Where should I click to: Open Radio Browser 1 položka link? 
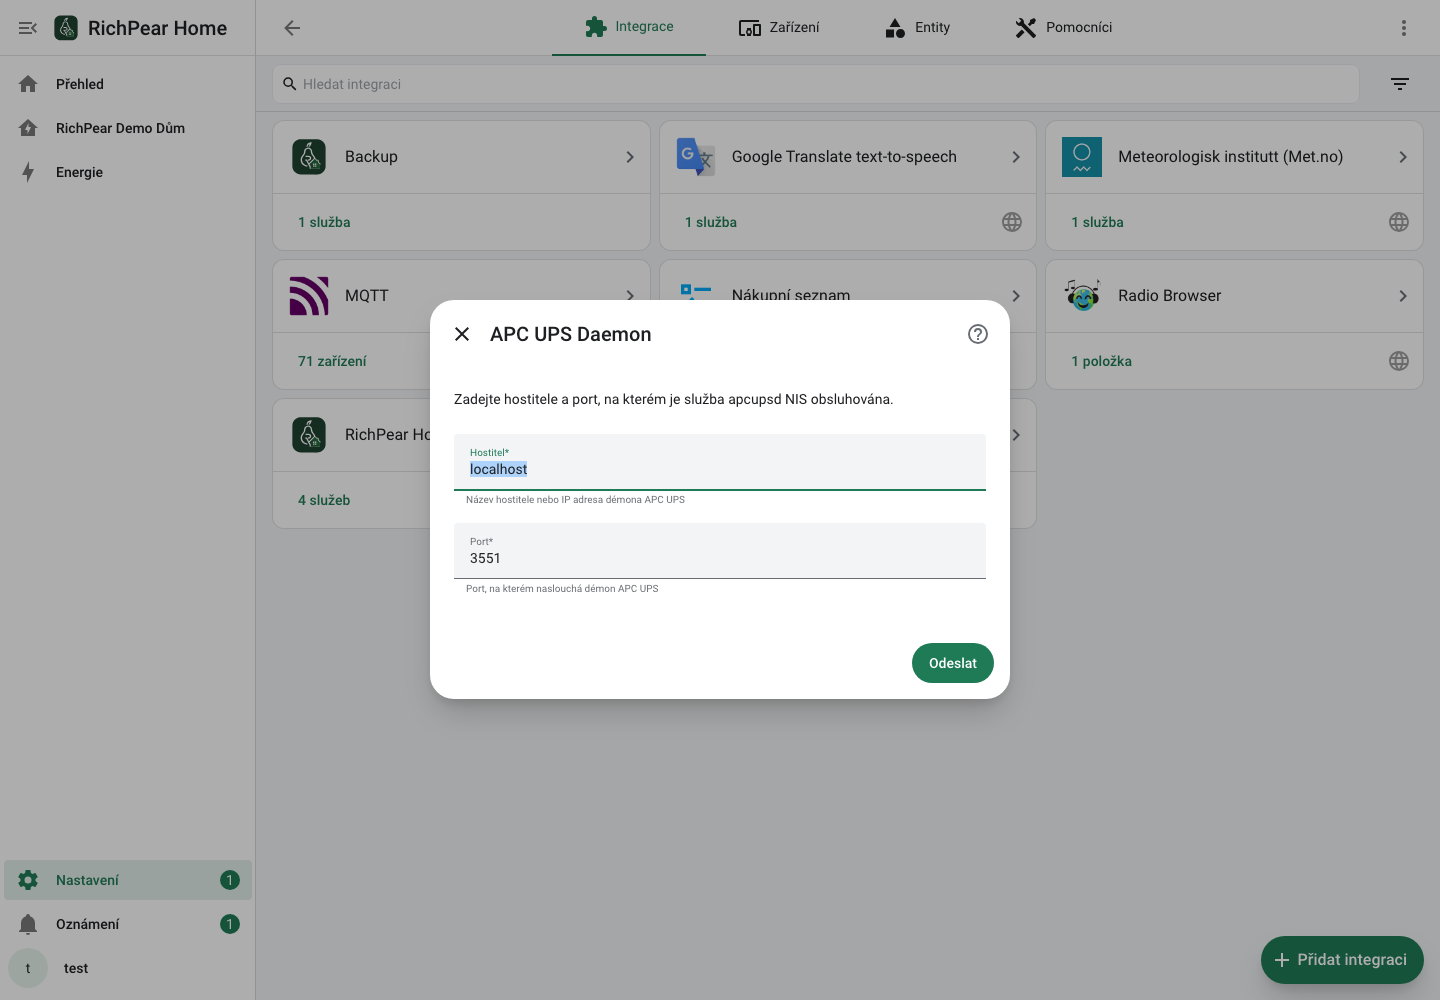coord(1101,361)
